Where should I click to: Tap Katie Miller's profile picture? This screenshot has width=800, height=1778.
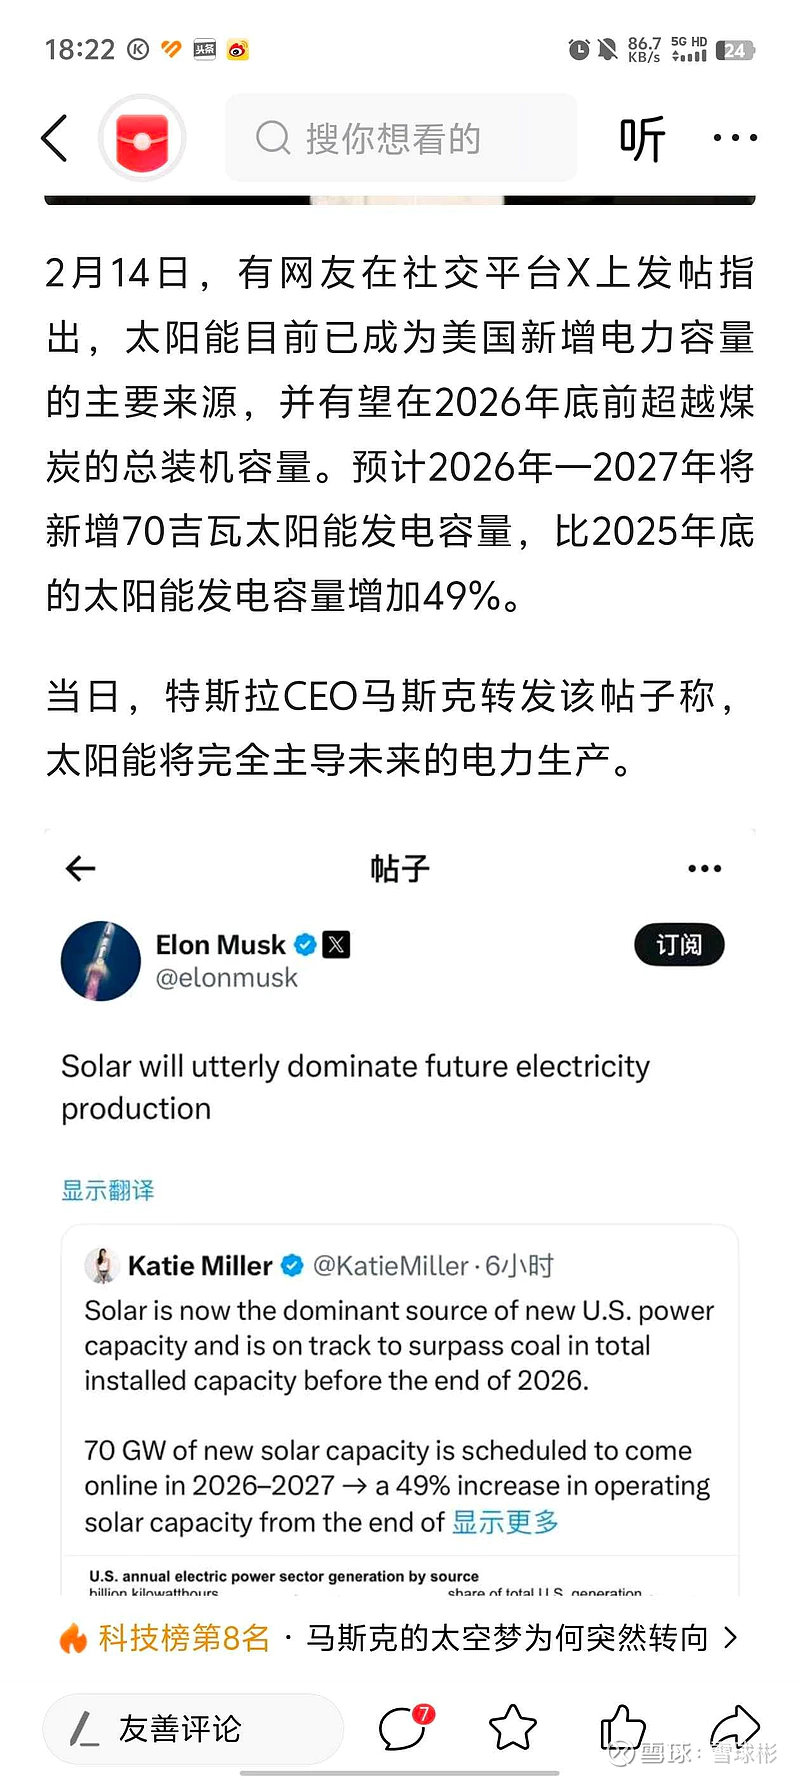(x=102, y=1266)
